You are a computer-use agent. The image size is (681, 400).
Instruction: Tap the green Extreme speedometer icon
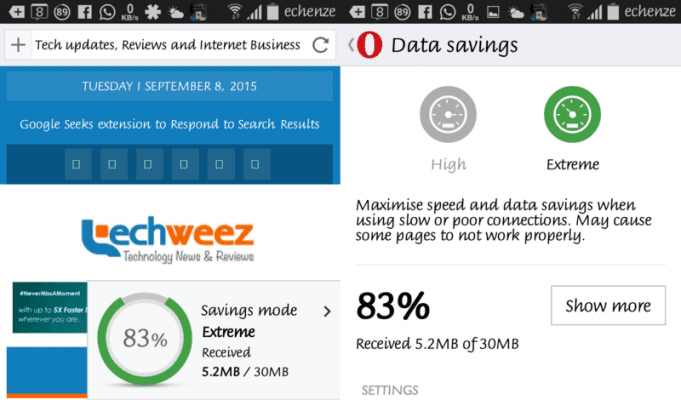point(572,114)
